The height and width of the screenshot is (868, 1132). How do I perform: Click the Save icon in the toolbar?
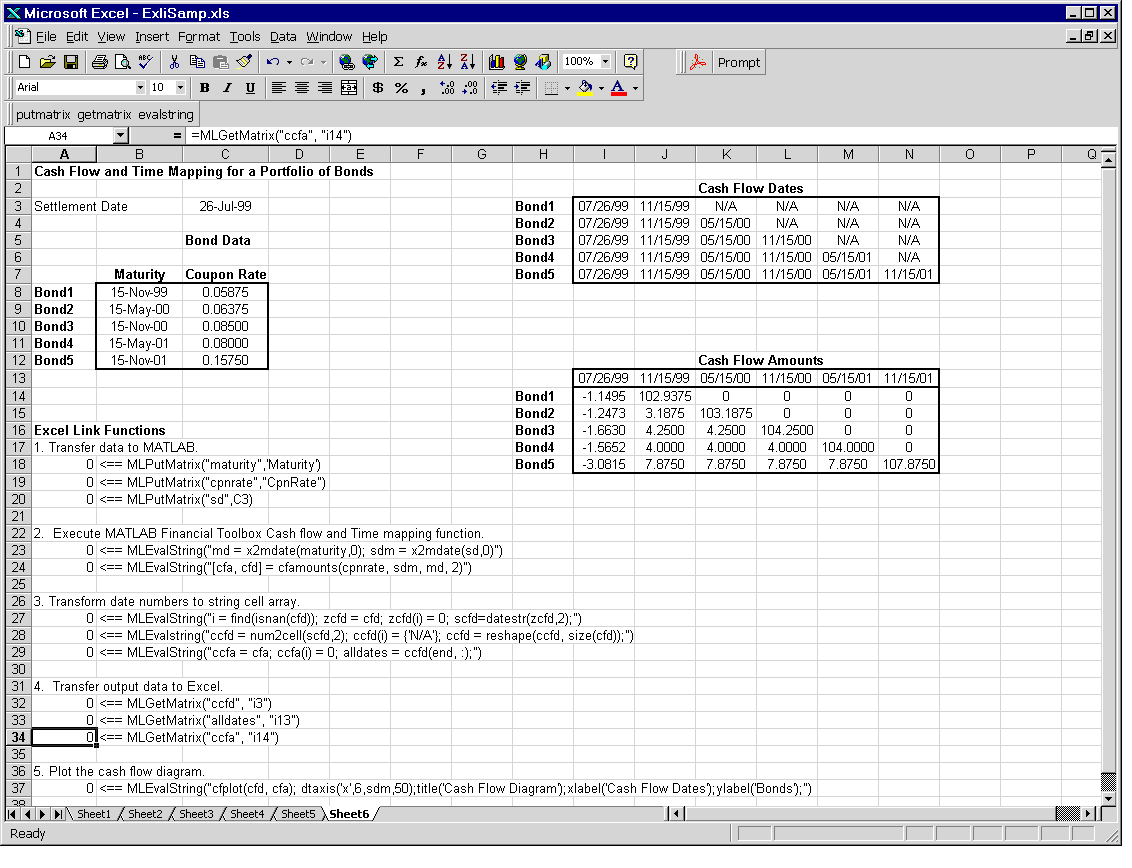coord(71,62)
